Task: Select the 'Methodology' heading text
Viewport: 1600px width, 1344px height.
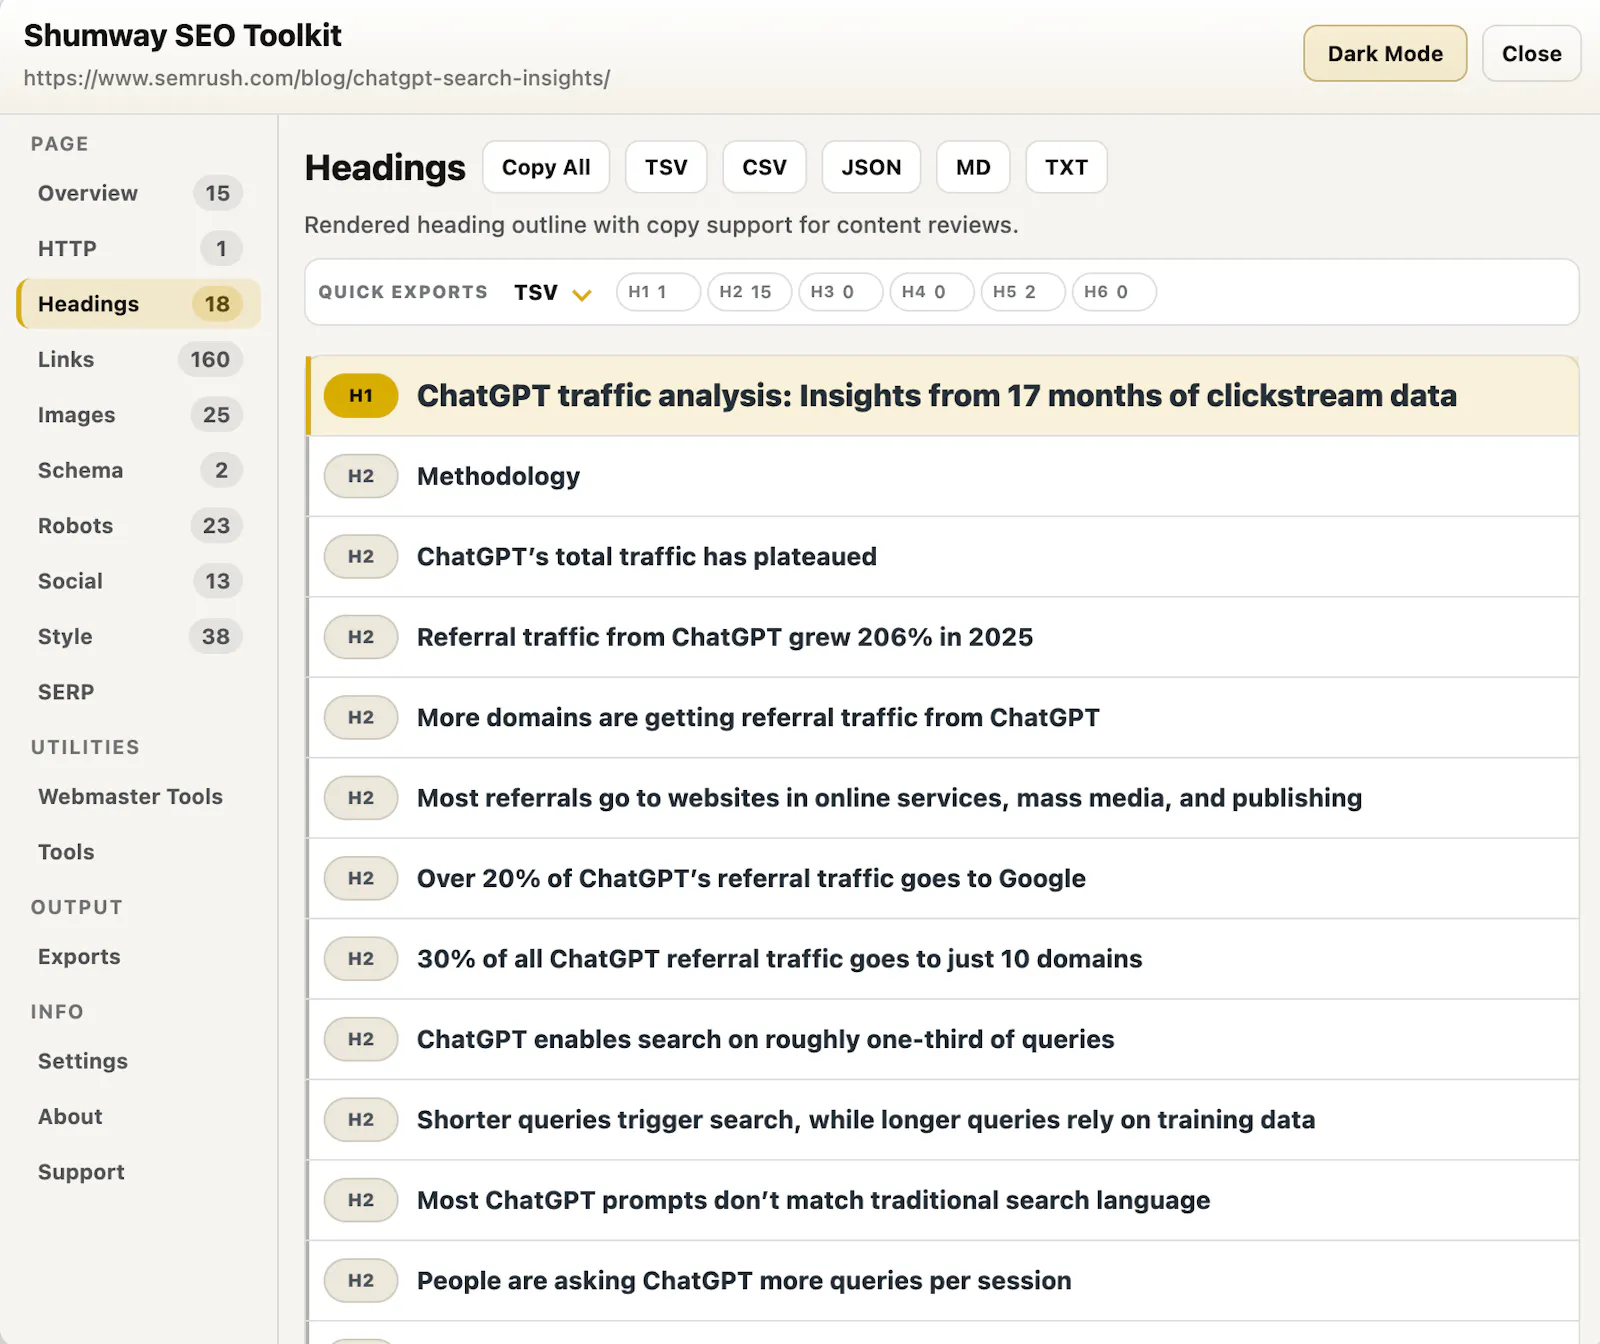Action: (498, 476)
